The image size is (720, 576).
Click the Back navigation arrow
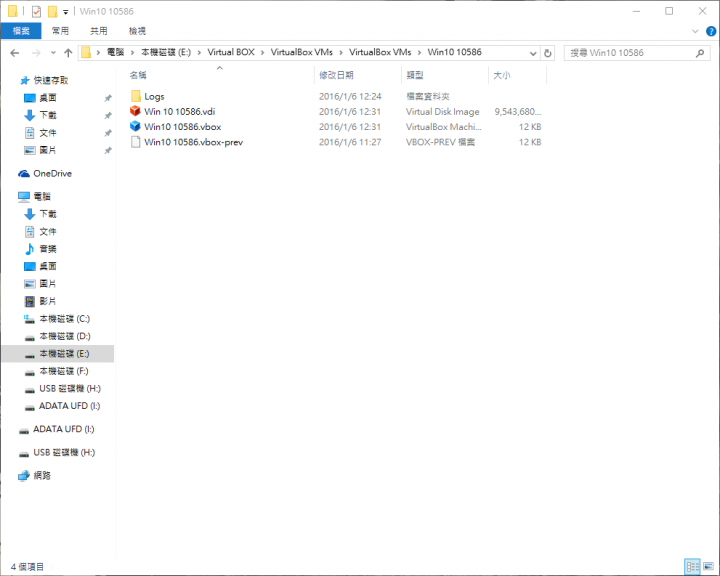(15, 53)
